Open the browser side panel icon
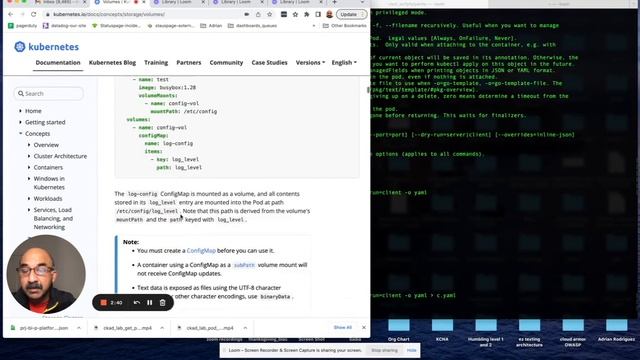The width and height of the screenshot is (640, 360). coord(318,14)
